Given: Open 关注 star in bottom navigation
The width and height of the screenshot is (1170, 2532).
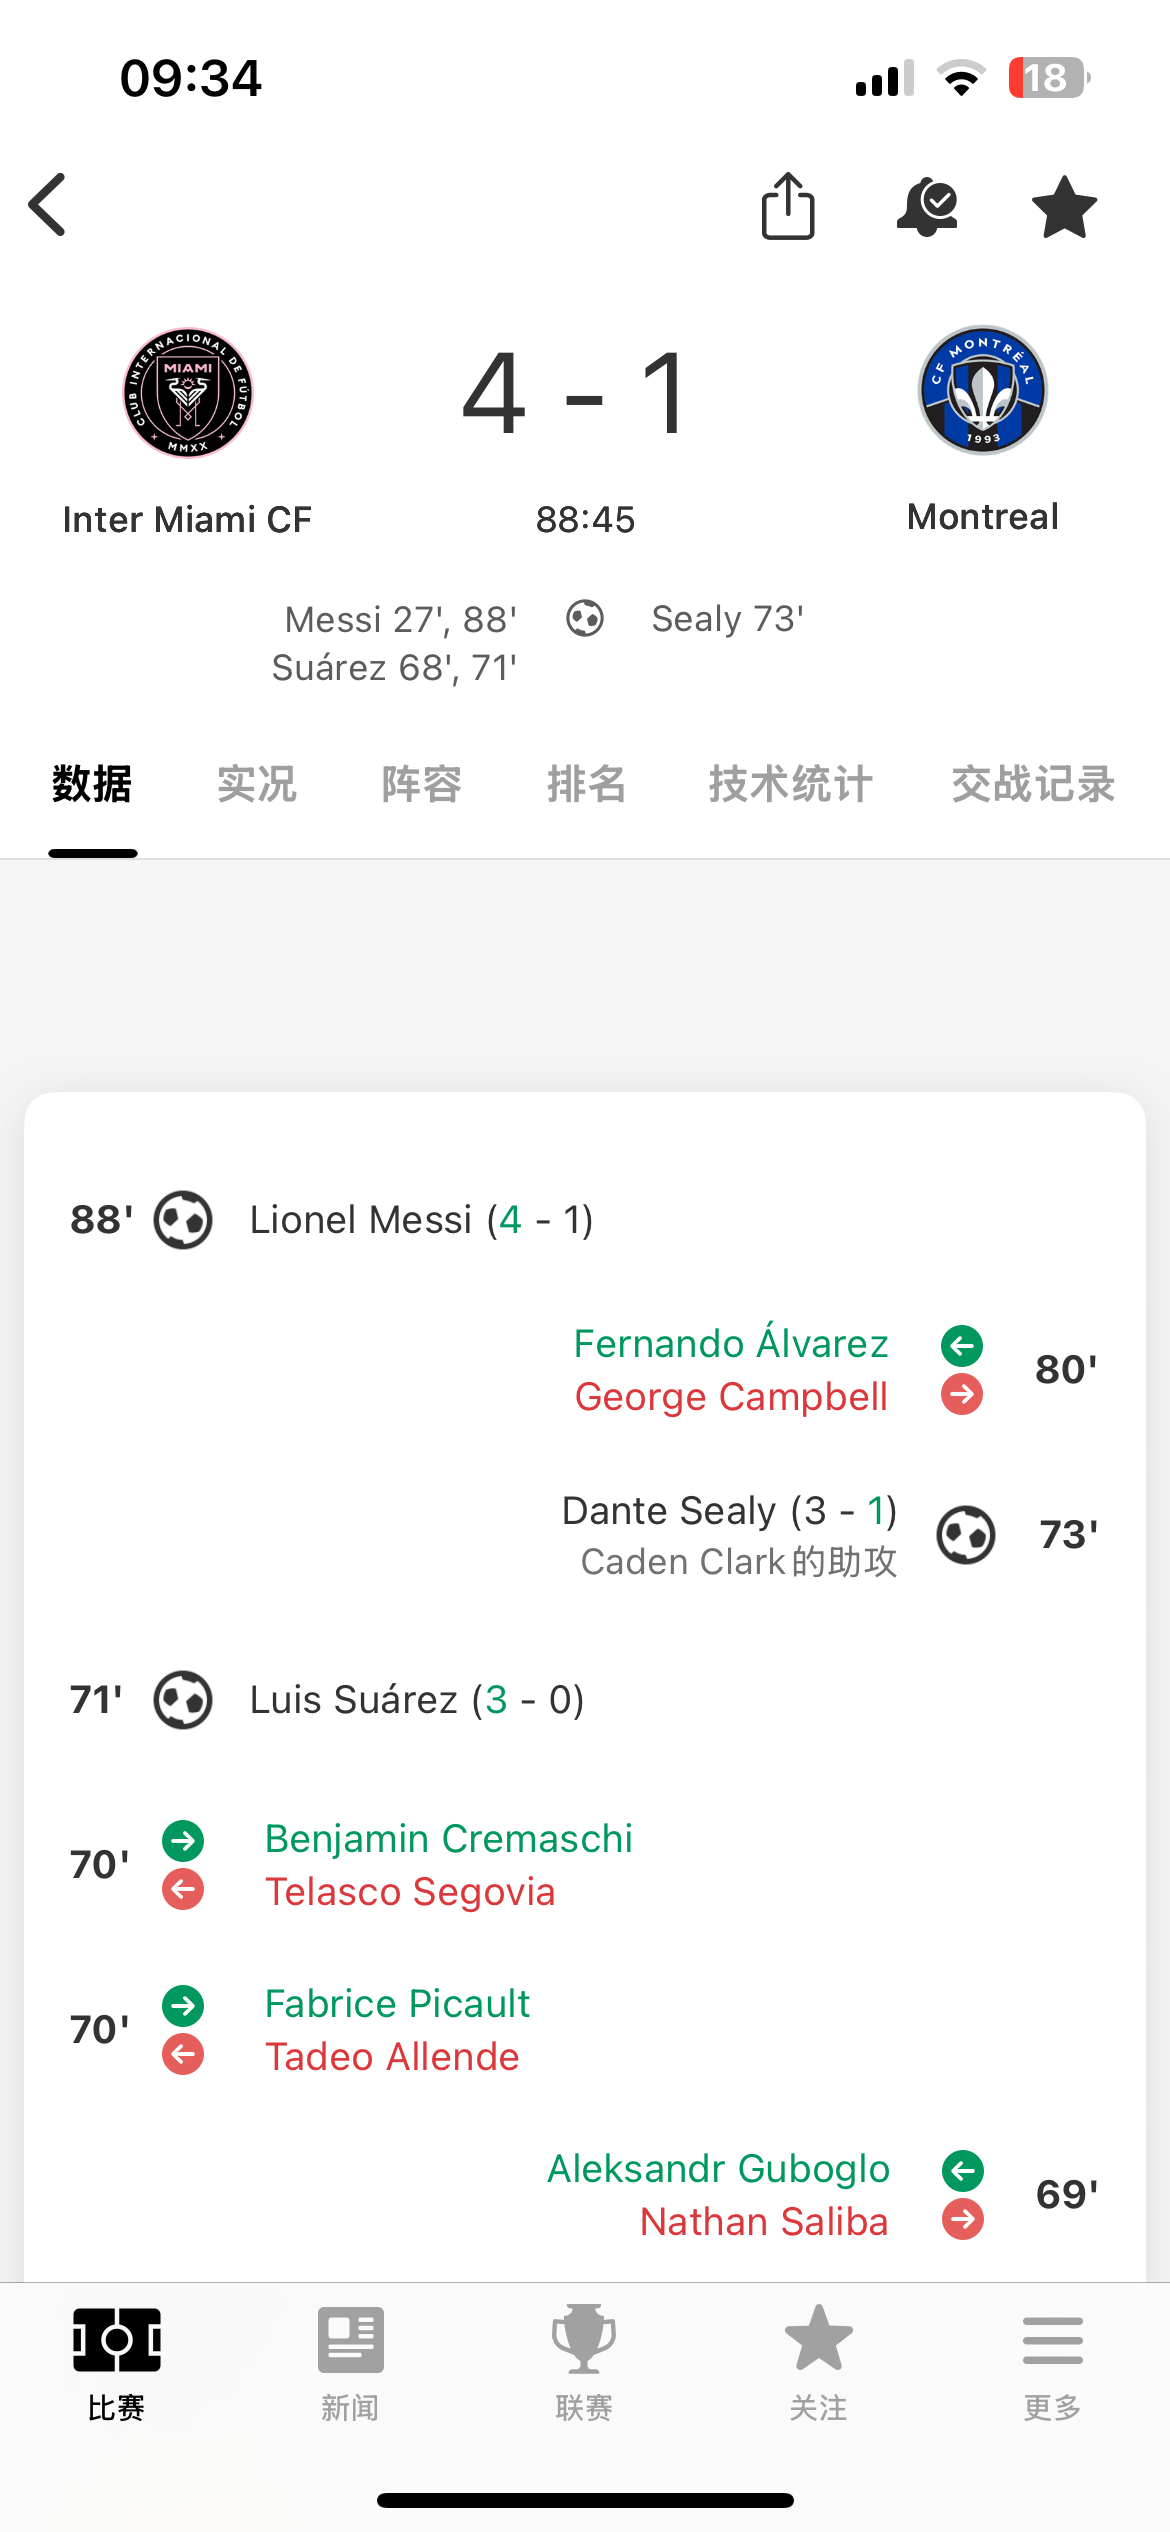Looking at the screenshot, I should tap(819, 2364).
